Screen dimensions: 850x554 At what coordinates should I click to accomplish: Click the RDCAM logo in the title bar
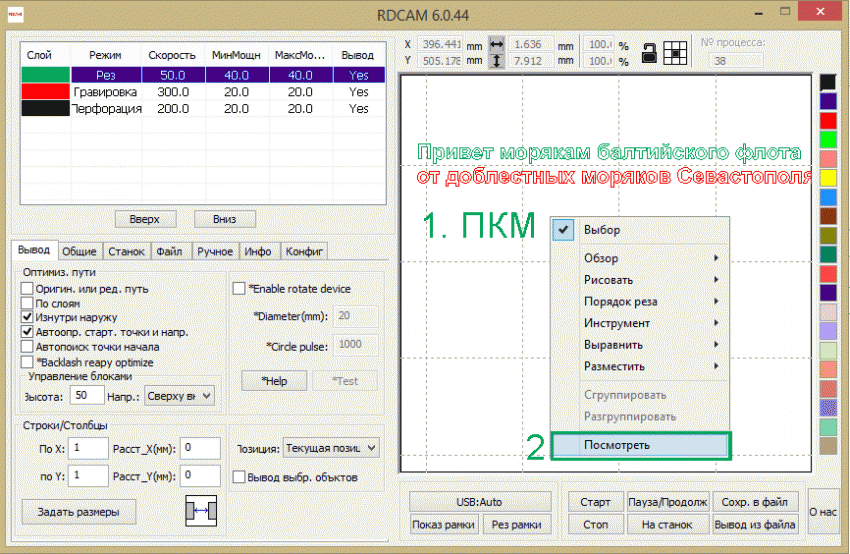[17, 15]
